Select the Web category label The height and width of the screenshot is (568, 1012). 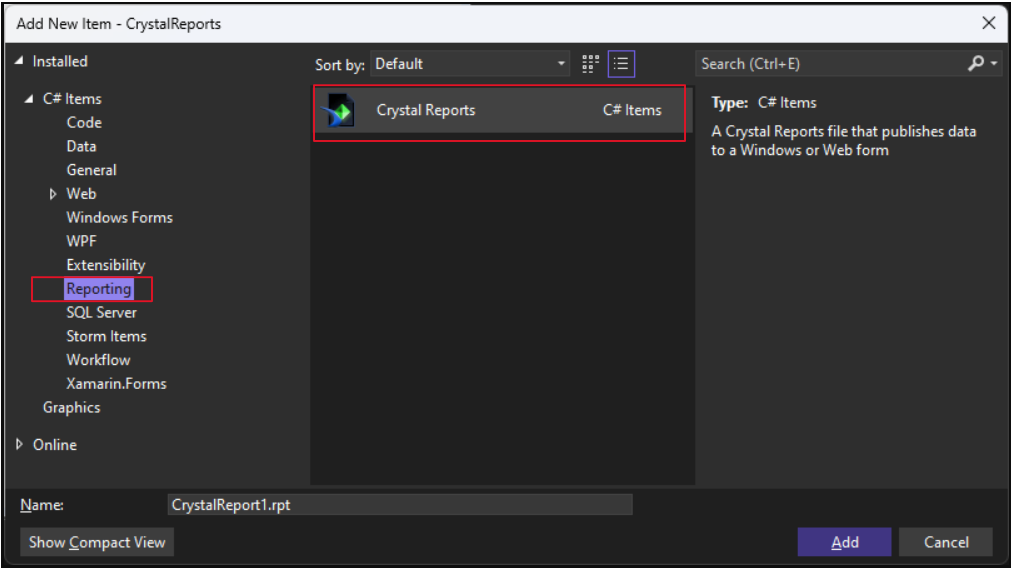coord(81,194)
